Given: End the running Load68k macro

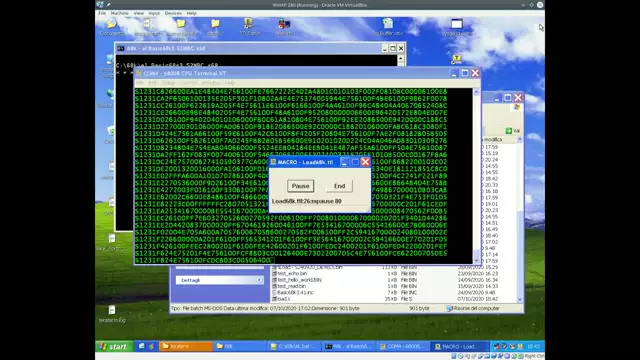Looking at the screenshot, I should click(x=339, y=186).
